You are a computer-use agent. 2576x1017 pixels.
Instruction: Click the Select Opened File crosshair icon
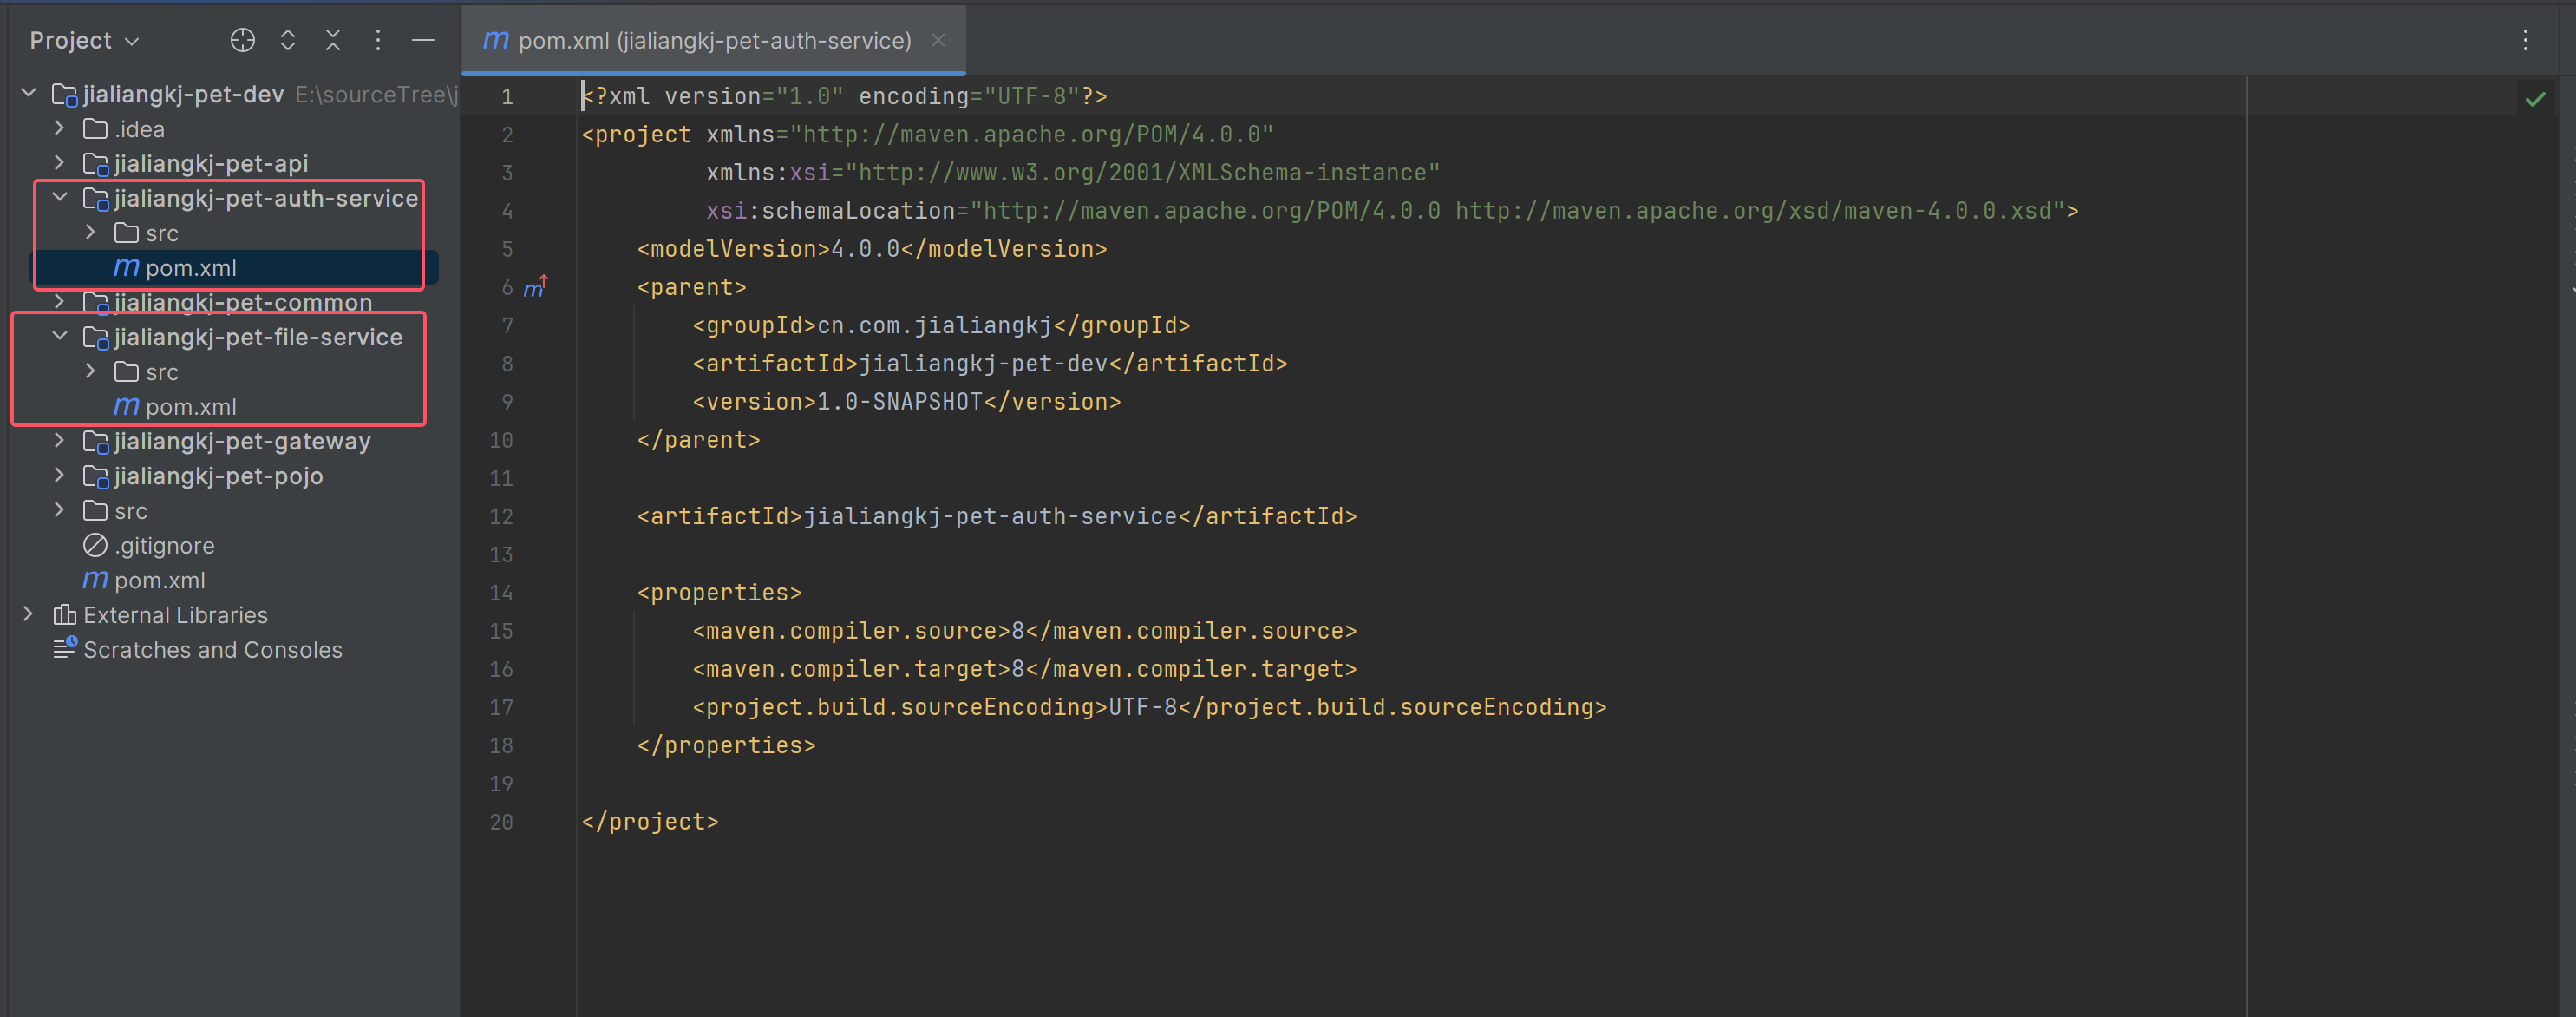[x=242, y=40]
